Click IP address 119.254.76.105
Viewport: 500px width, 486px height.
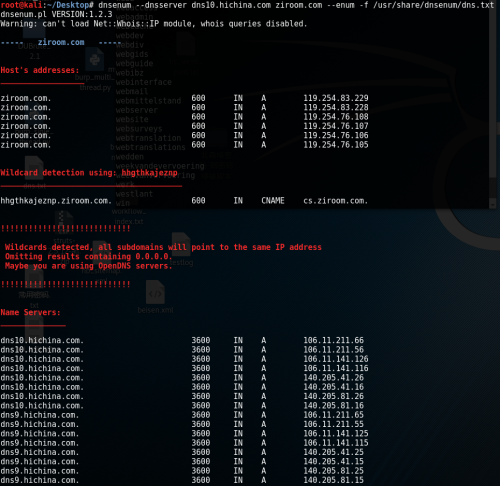pyautogui.click(x=336, y=145)
